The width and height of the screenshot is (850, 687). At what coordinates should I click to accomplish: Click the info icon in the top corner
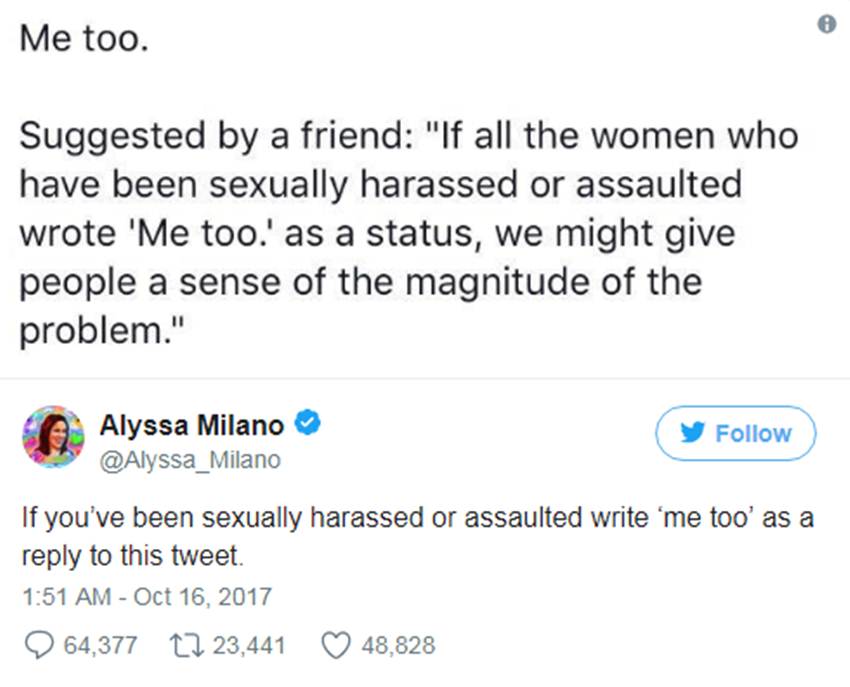826,25
